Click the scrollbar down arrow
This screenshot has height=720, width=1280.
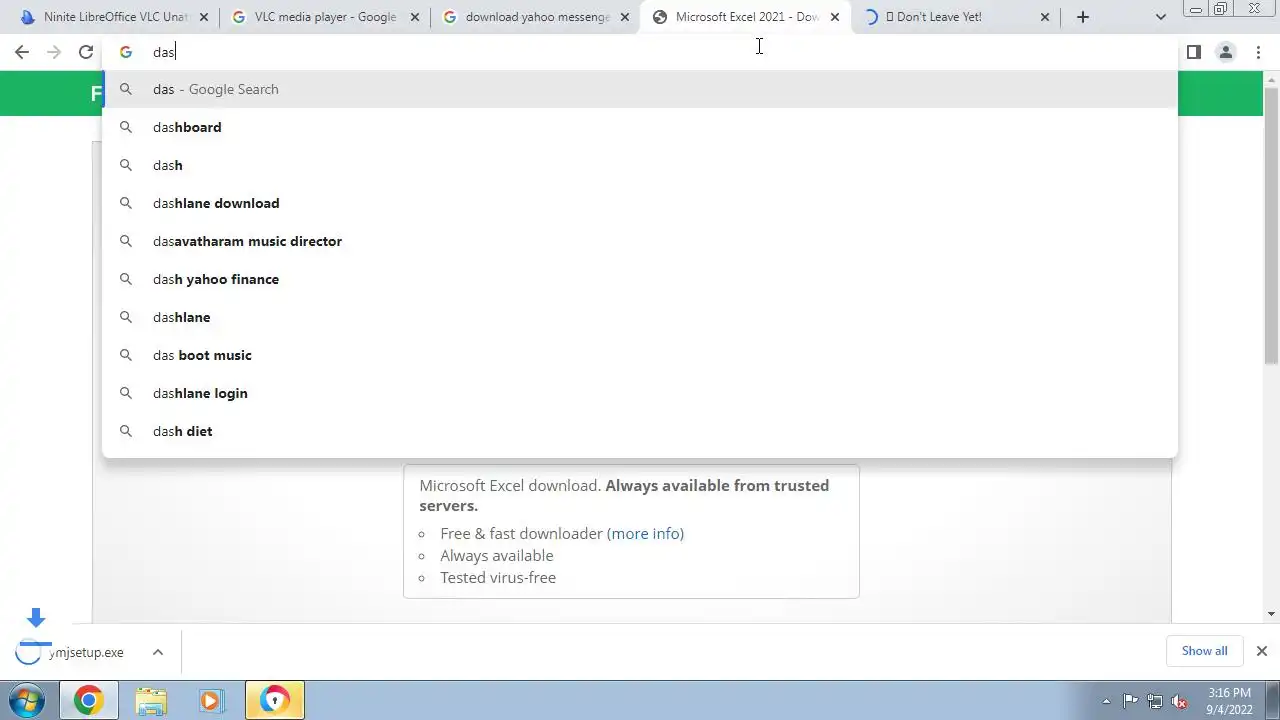point(1271,614)
